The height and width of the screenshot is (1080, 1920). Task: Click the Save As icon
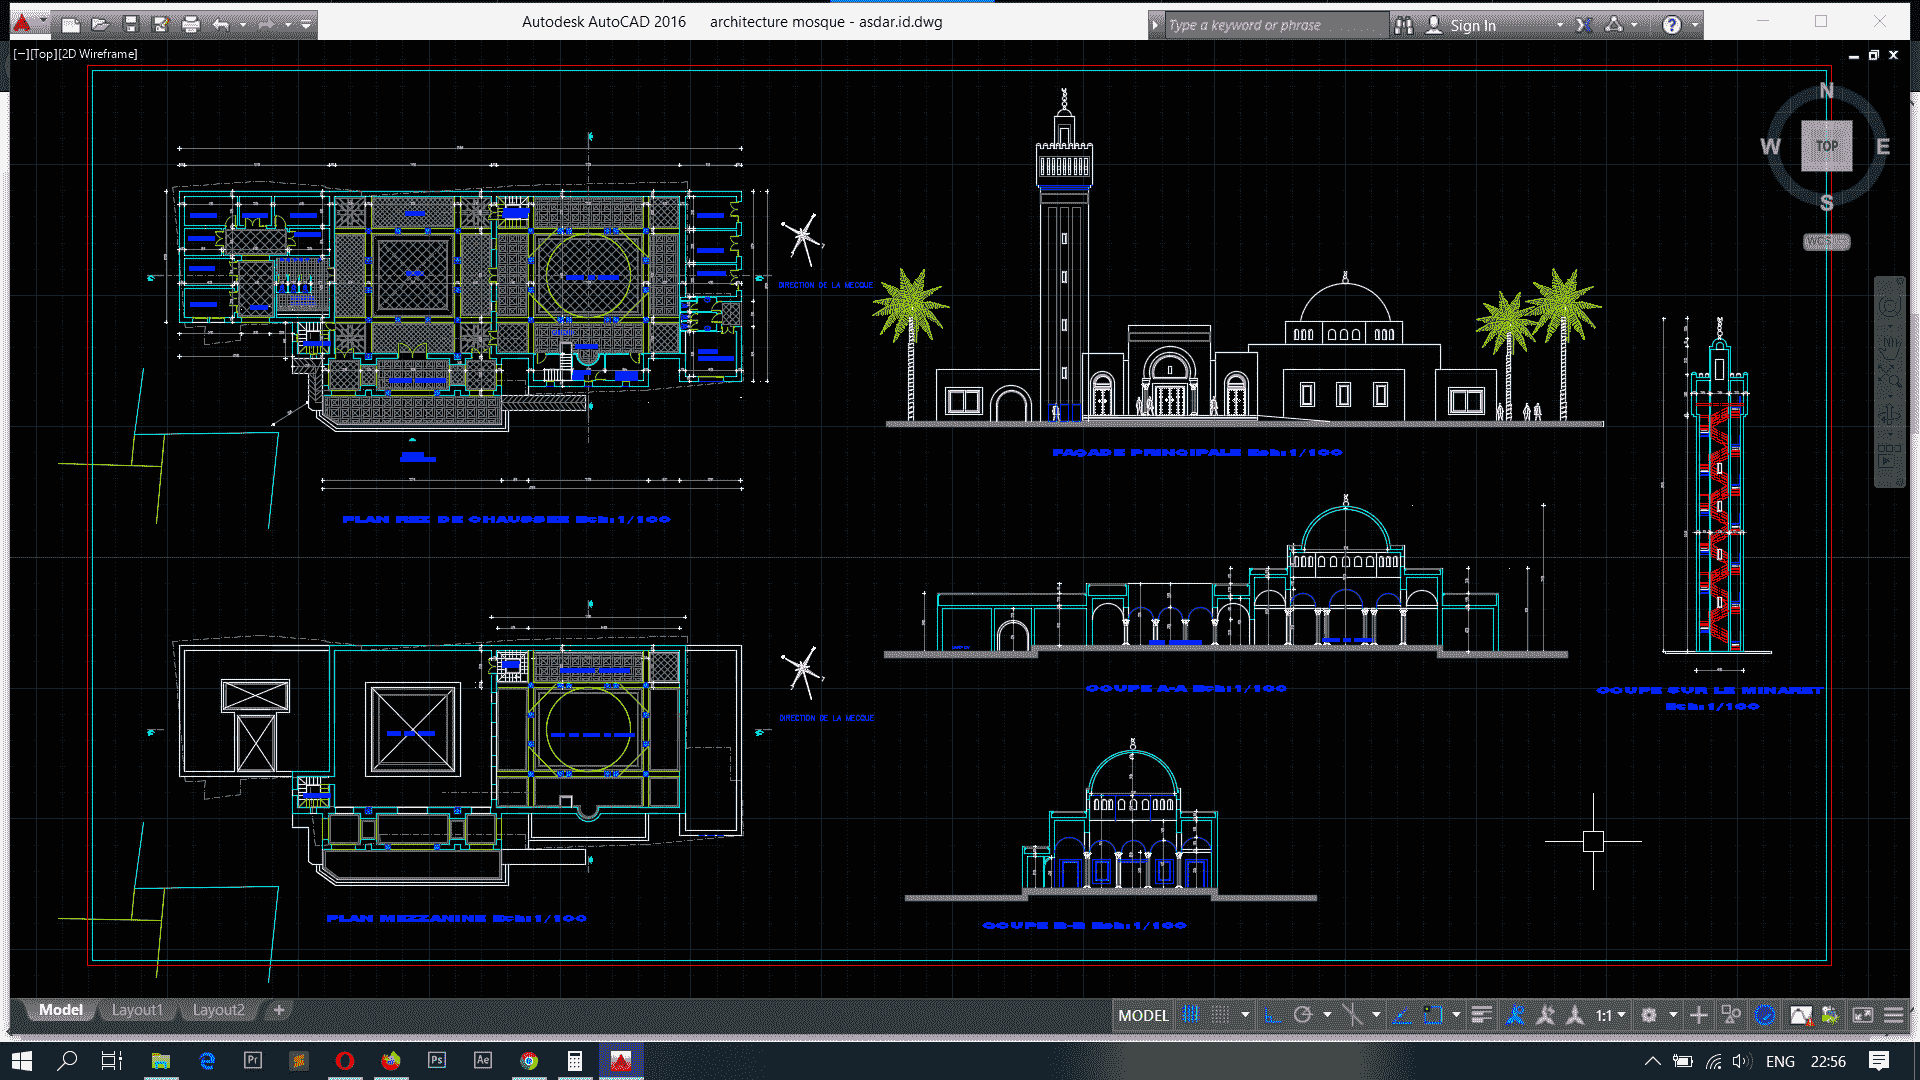click(x=160, y=24)
